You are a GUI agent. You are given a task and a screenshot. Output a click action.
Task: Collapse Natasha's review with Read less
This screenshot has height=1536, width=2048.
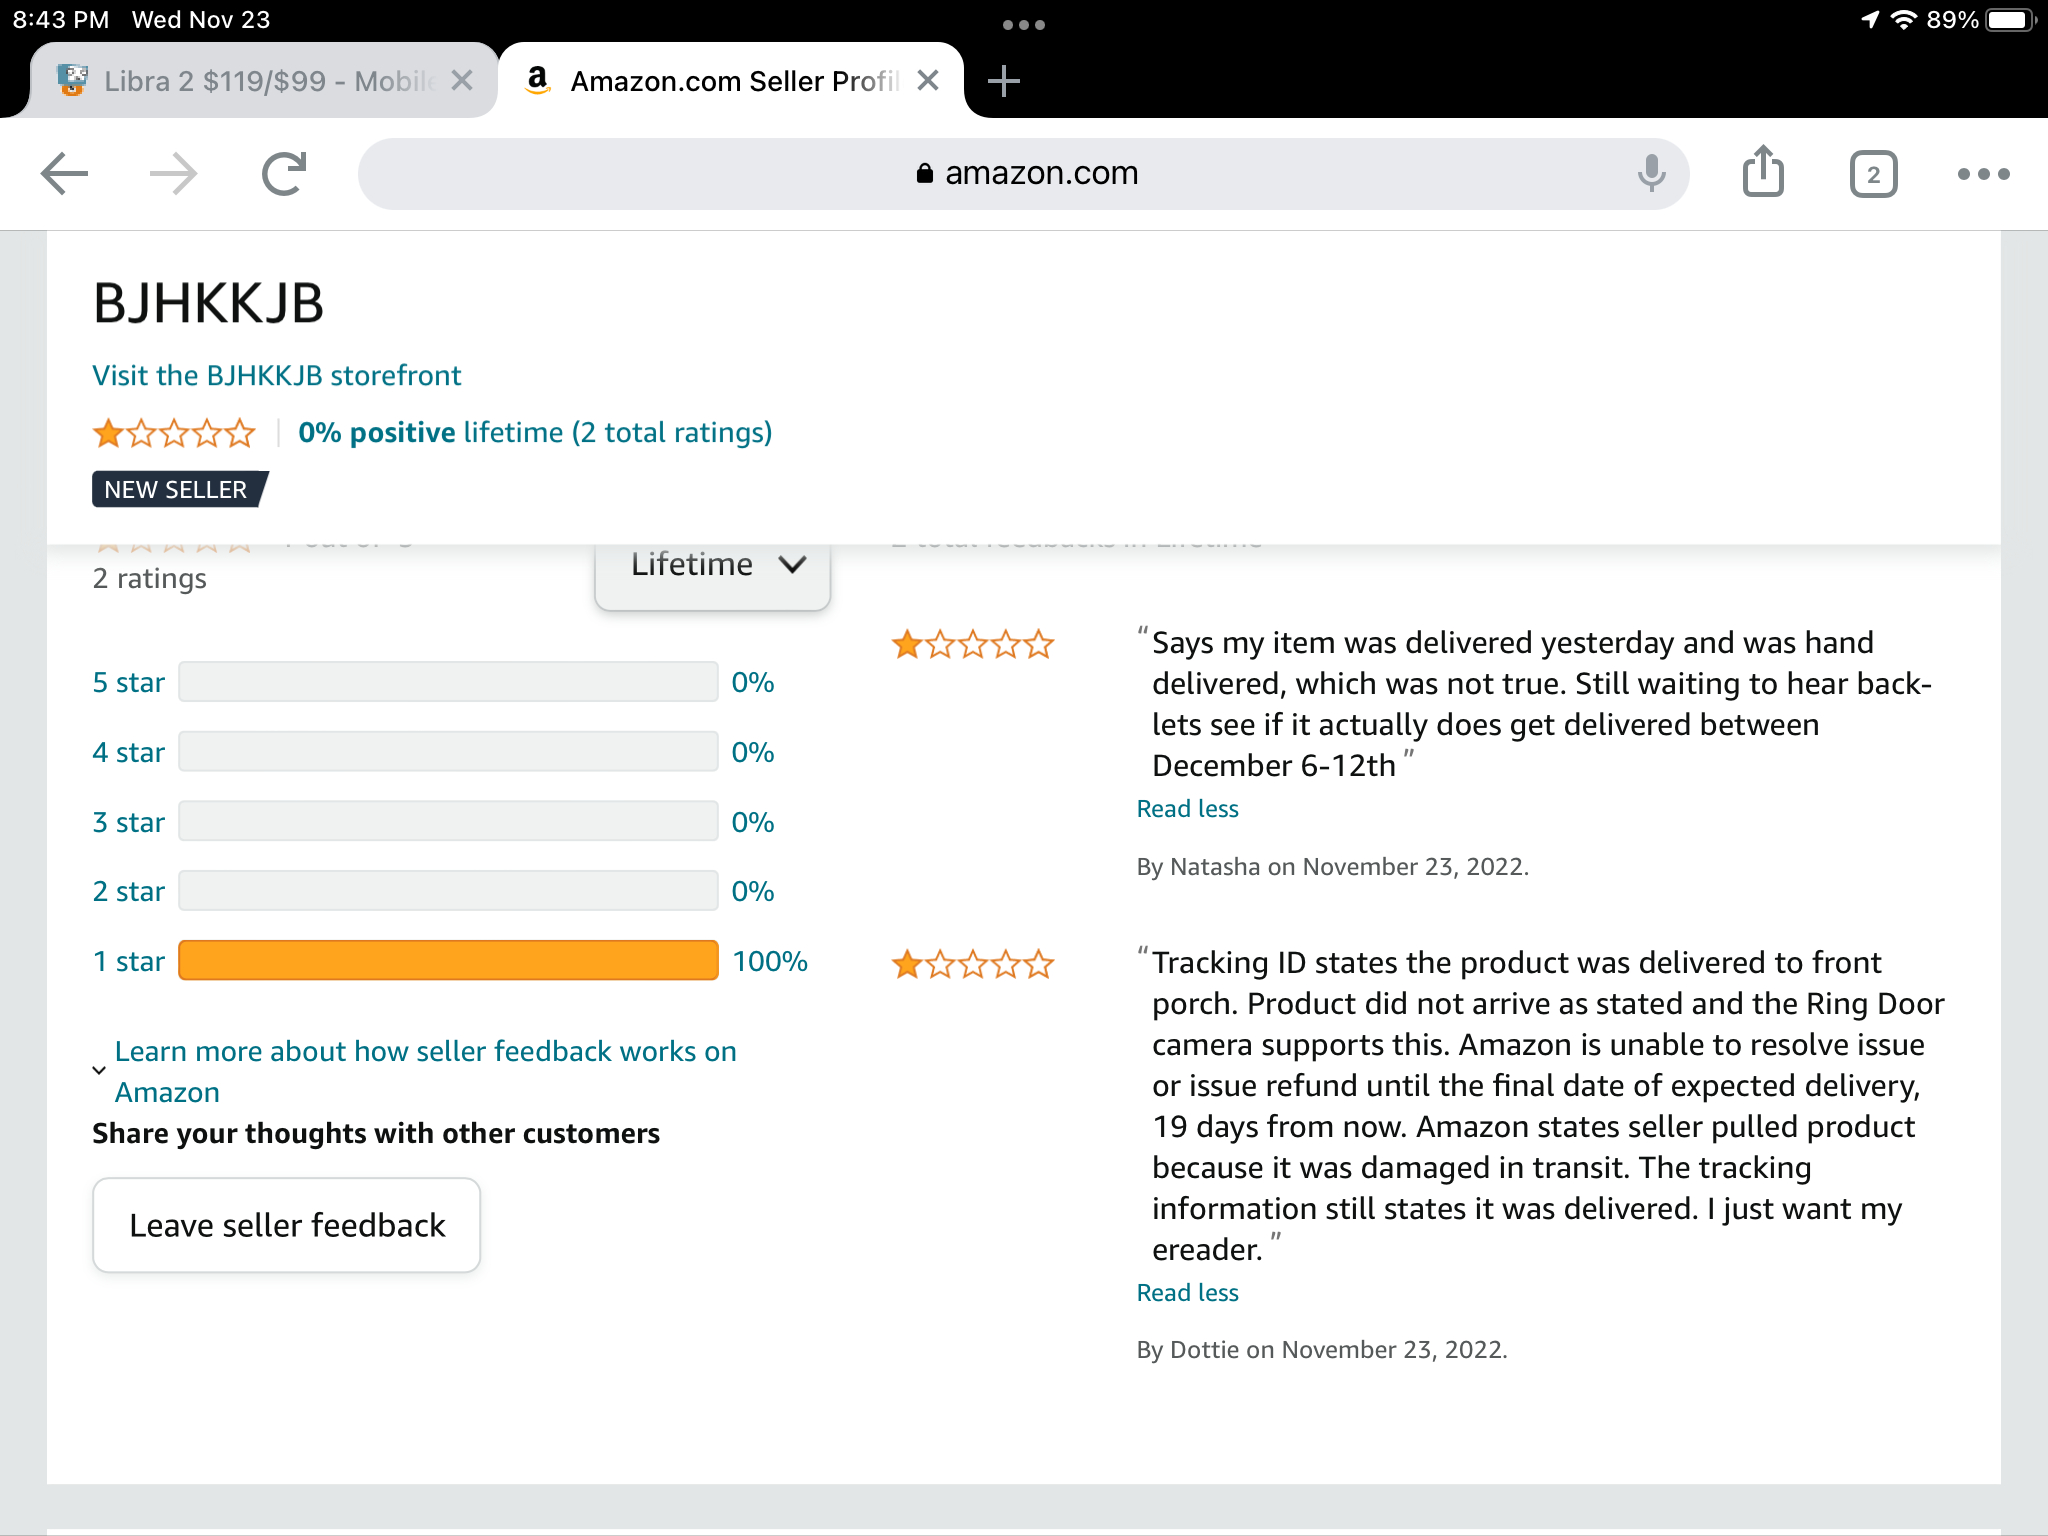tap(1187, 809)
